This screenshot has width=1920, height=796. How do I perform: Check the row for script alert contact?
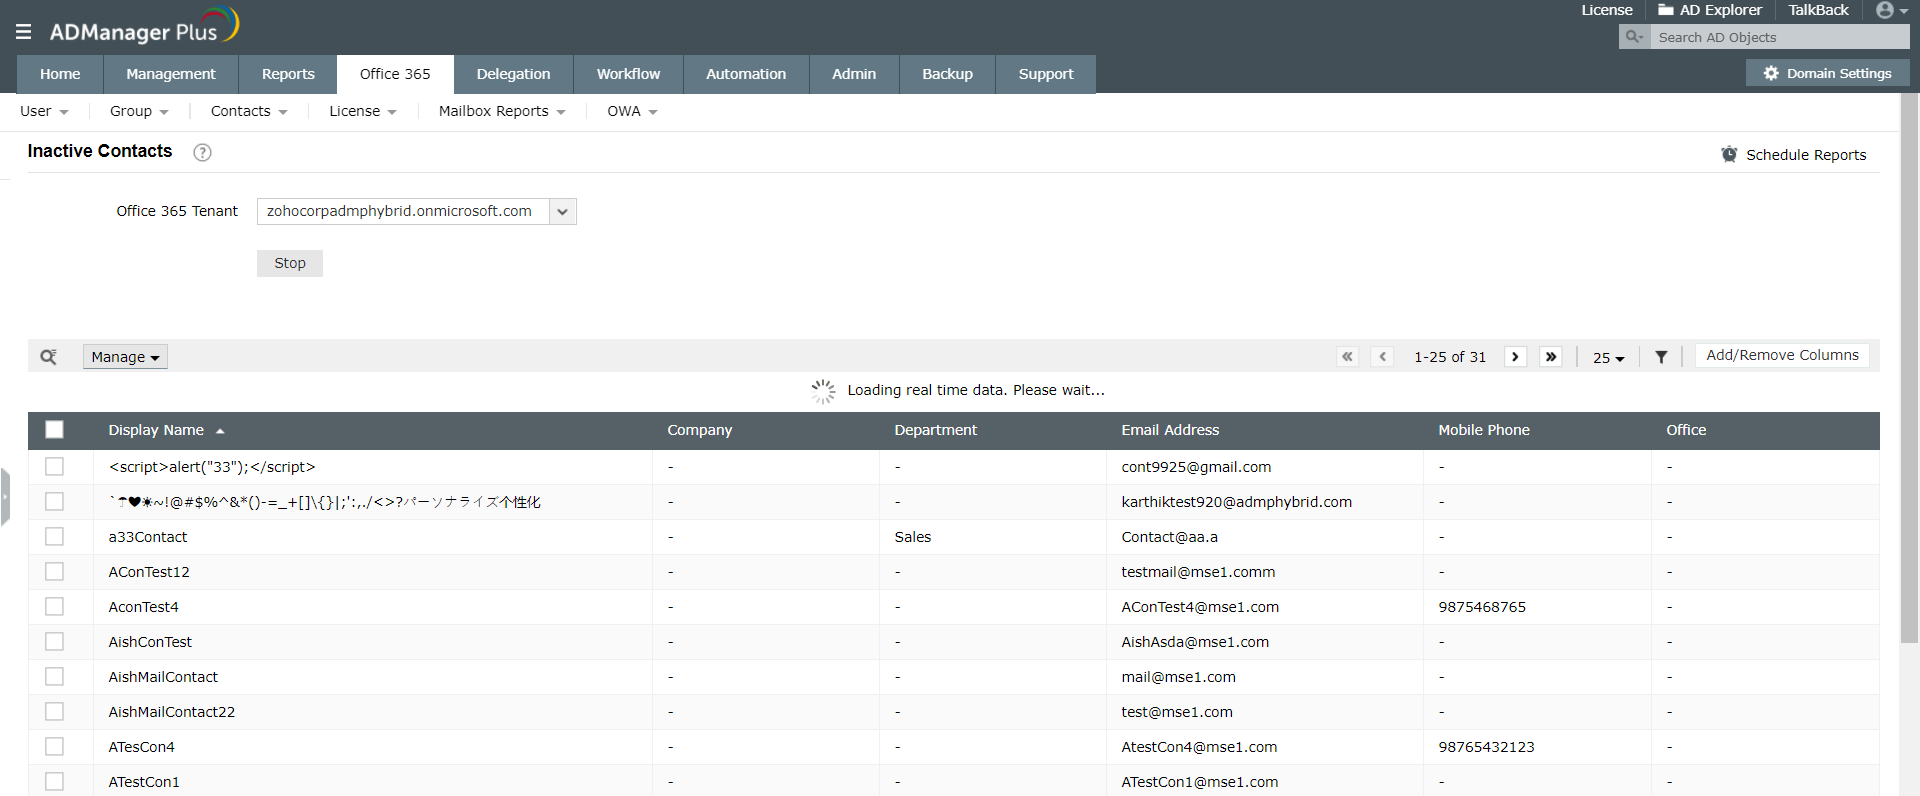pos(54,467)
